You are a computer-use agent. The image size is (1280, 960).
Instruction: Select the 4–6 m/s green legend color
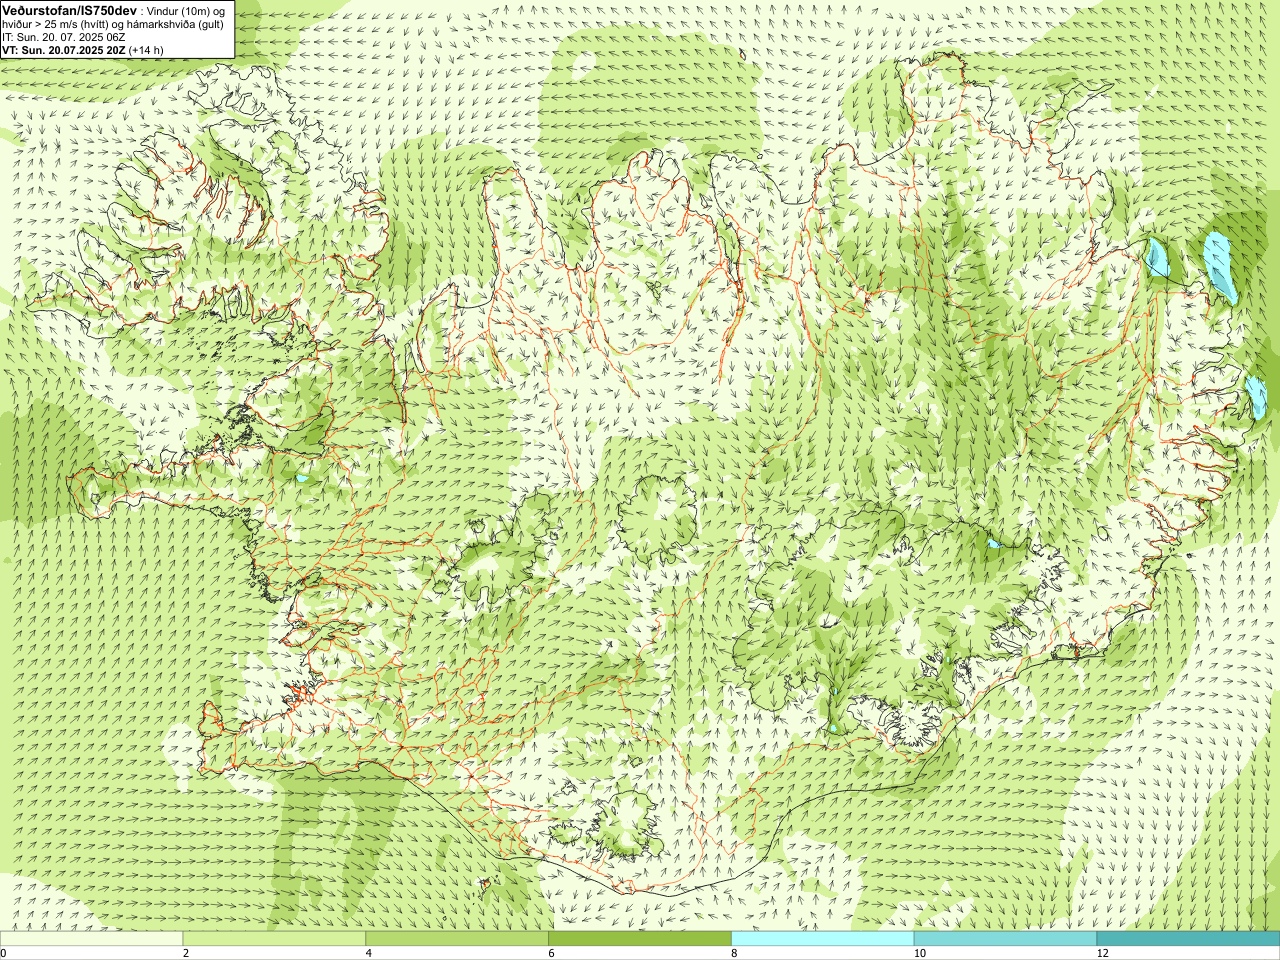pos(457,939)
